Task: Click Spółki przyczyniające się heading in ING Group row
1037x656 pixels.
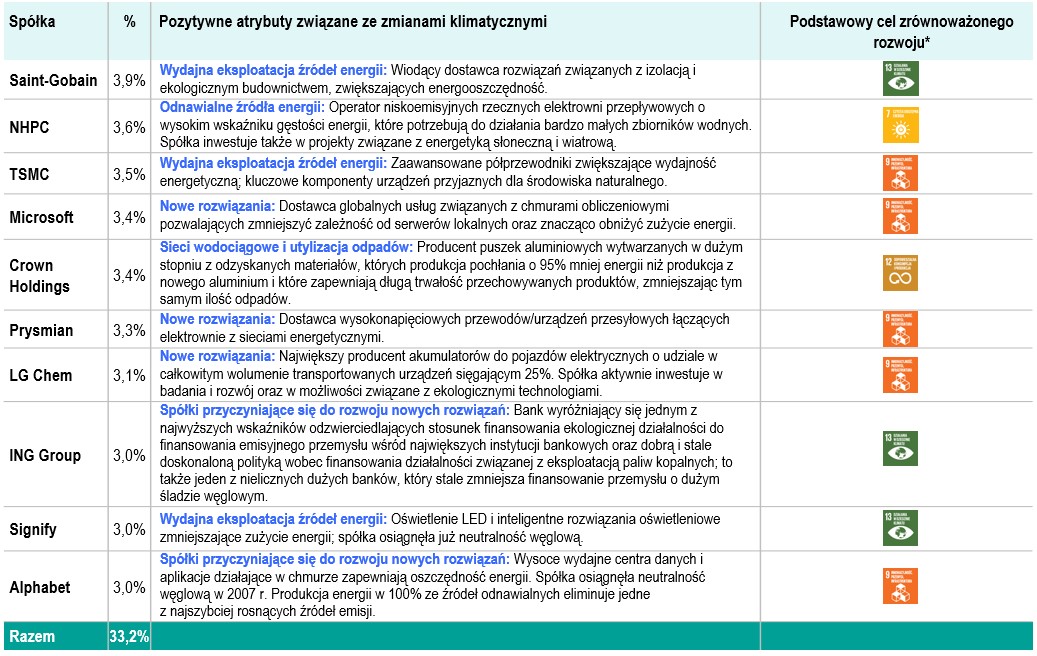Action: (x=335, y=411)
